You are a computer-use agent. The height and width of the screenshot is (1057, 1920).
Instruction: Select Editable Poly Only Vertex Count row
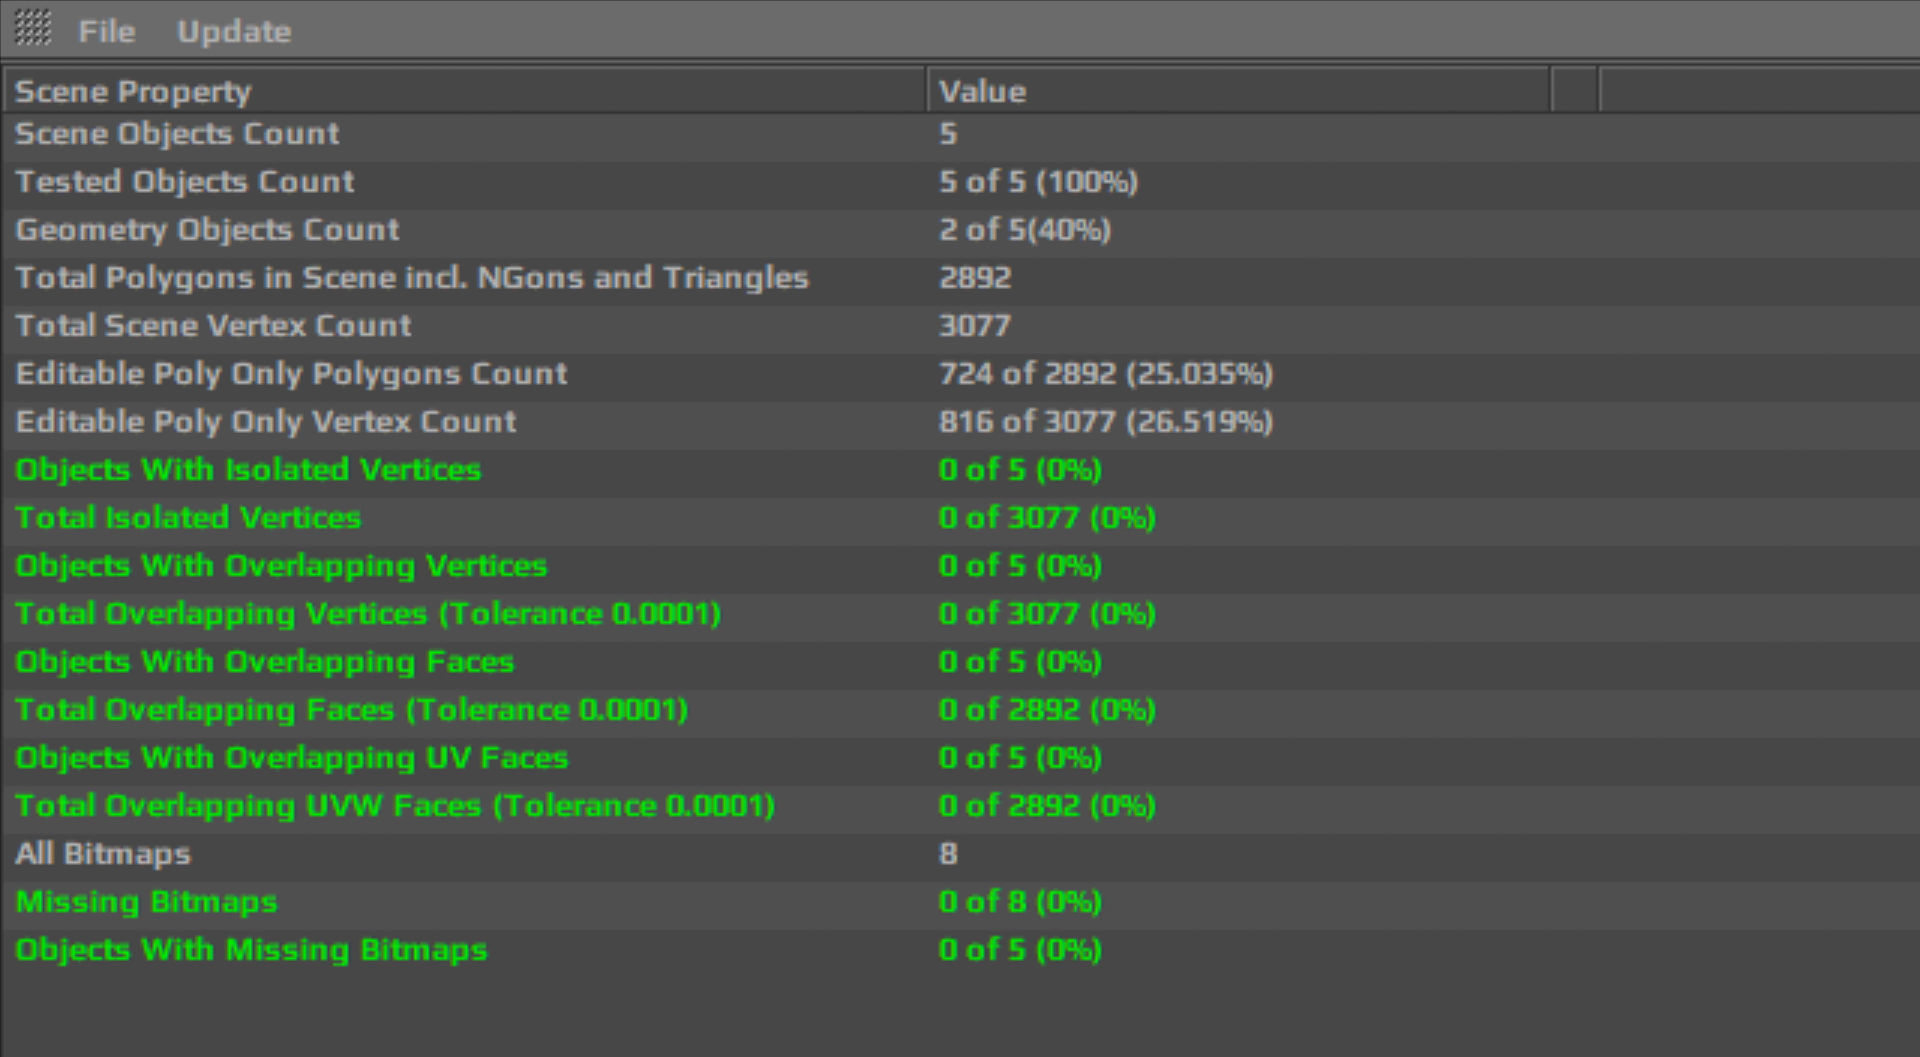click(x=960, y=422)
